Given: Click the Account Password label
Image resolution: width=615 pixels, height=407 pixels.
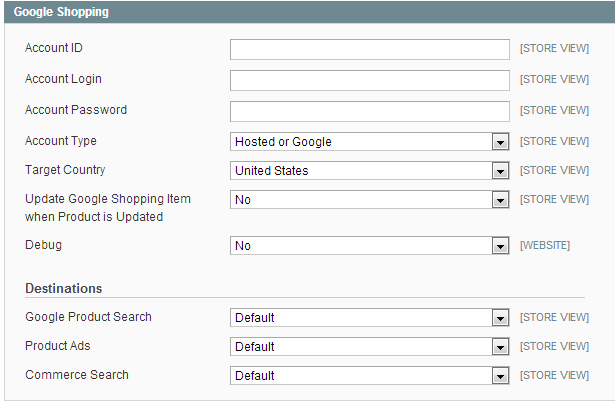Looking at the screenshot, I should pos(75,110).
